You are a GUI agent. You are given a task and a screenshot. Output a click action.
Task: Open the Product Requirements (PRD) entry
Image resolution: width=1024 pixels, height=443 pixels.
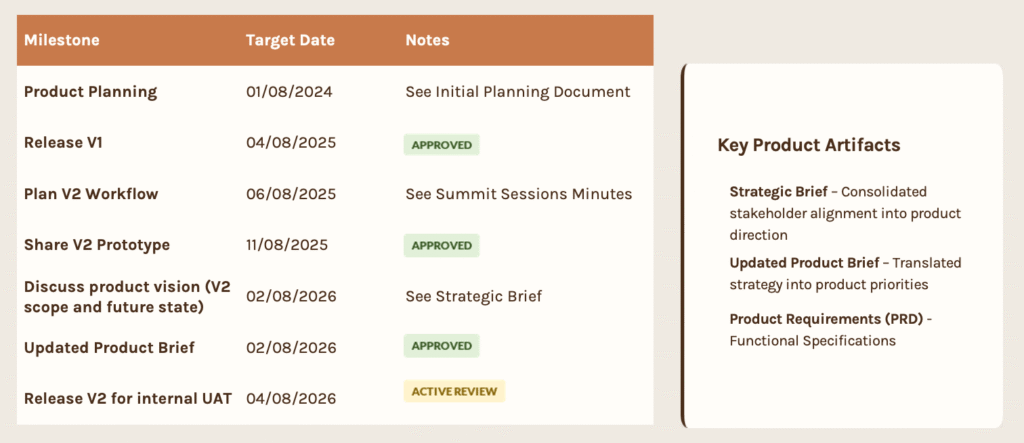tap(831, 330)
